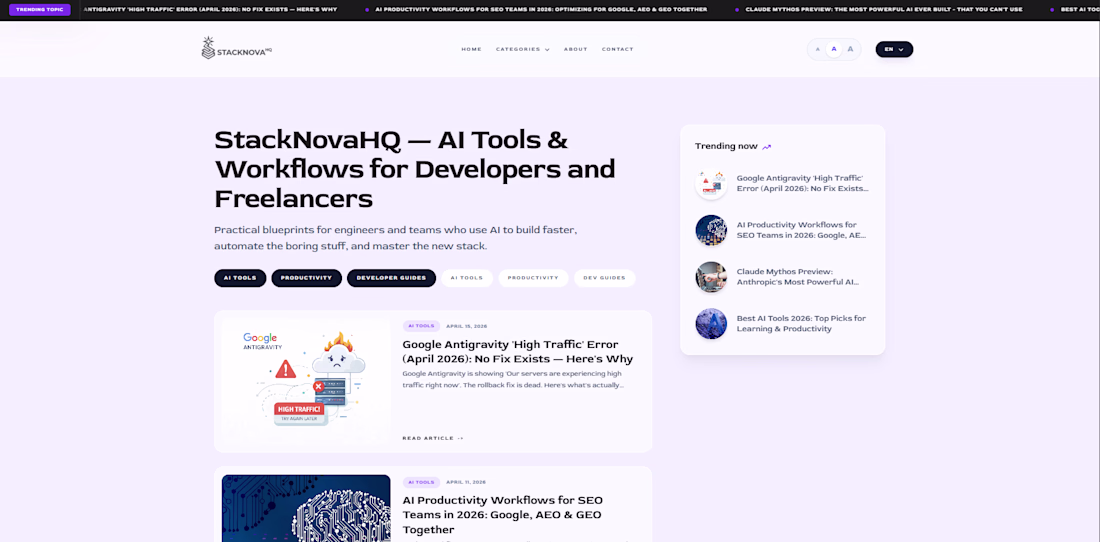The height and width of the screenshot is (542, 1100).
Task: Click the dark AI Tools pill
Action: (240, 278)
